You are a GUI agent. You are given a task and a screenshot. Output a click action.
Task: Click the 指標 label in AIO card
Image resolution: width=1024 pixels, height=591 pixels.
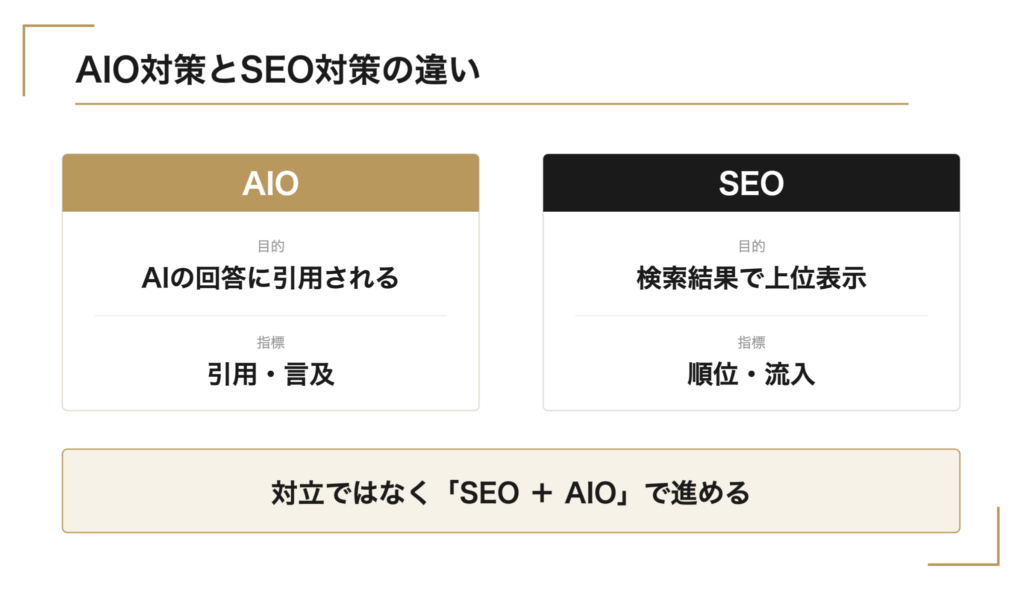[x=270, y=342]
